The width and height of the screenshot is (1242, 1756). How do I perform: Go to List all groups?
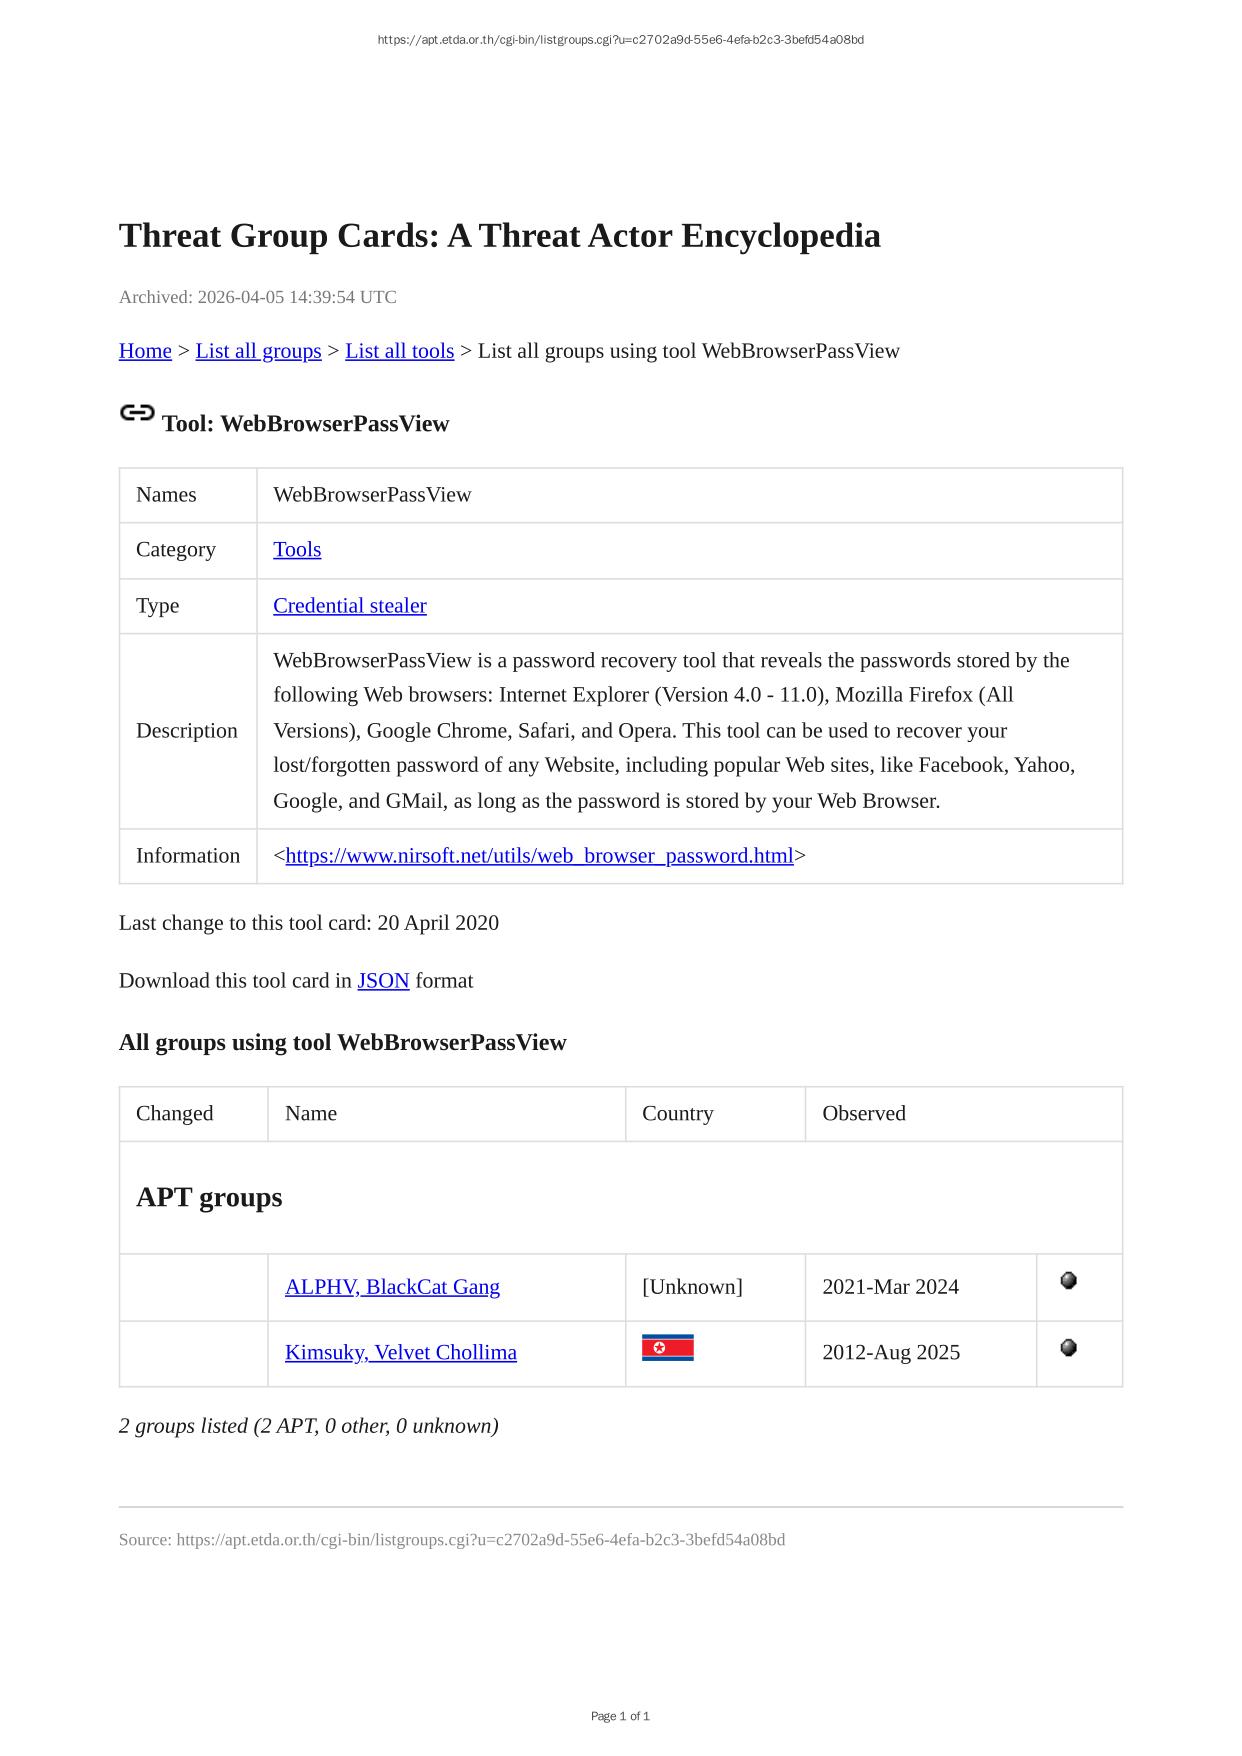pos(258,351)
